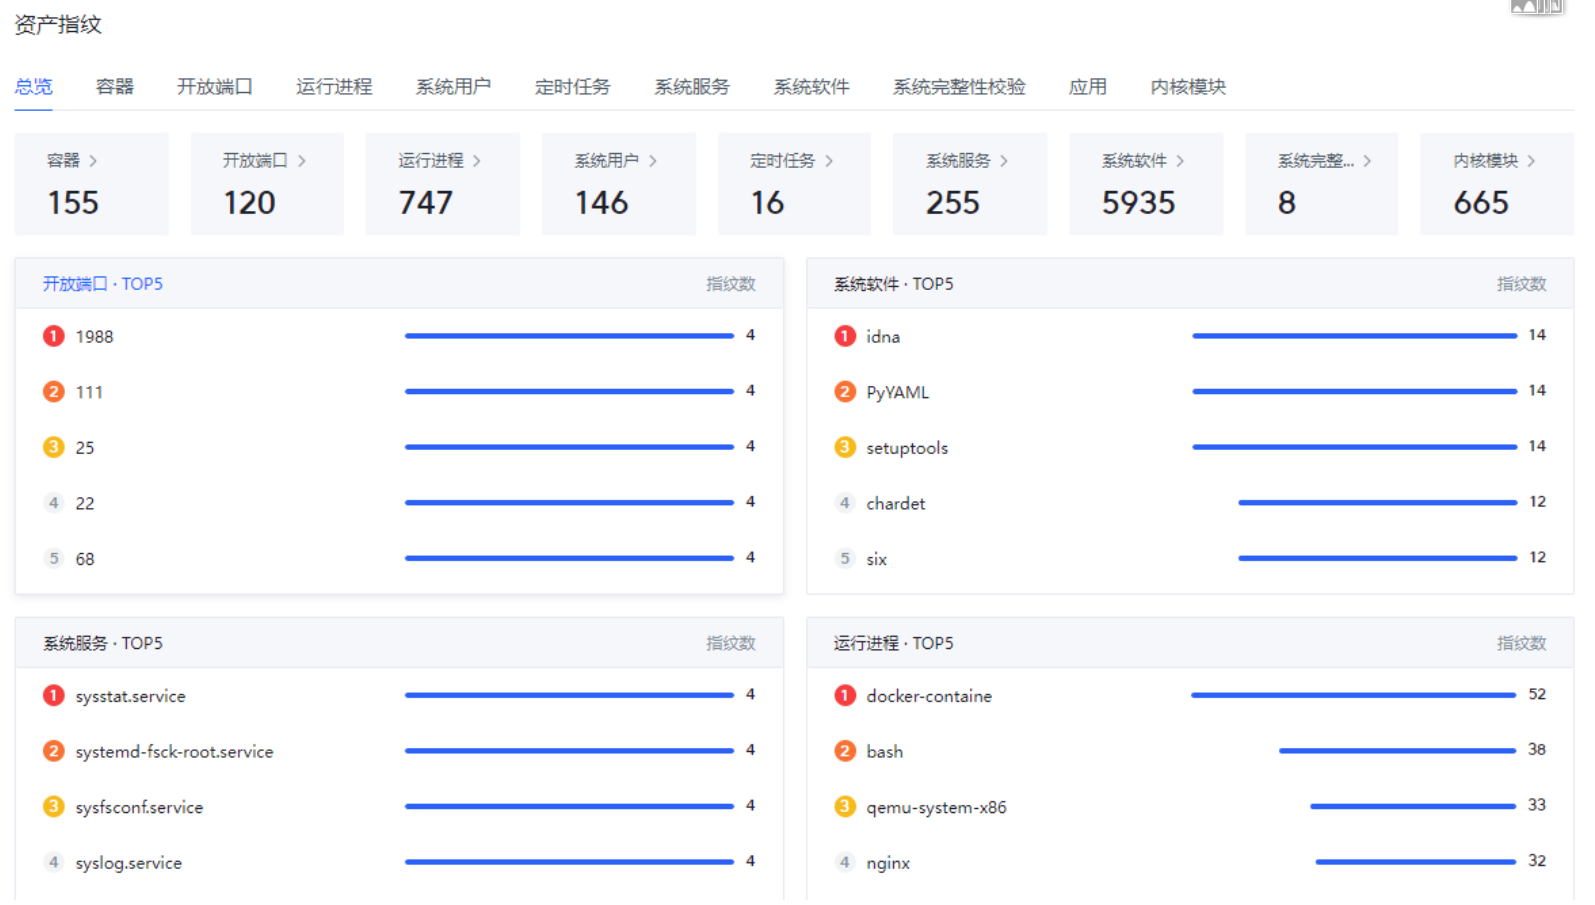Screen dimensions: 1595x905
Task: Click the red rank 1 badge beside port 1988
Action: pyautogui.click(x=54, y=336)
